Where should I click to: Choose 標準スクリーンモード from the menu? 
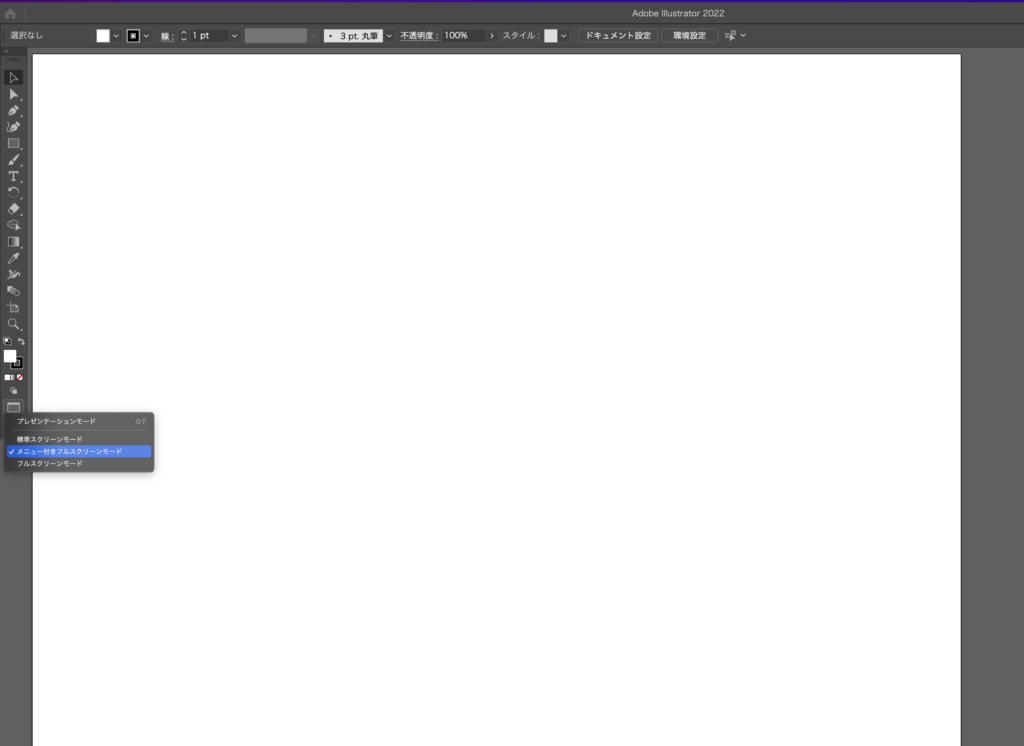pyautogui.click(x=50, y=439)
